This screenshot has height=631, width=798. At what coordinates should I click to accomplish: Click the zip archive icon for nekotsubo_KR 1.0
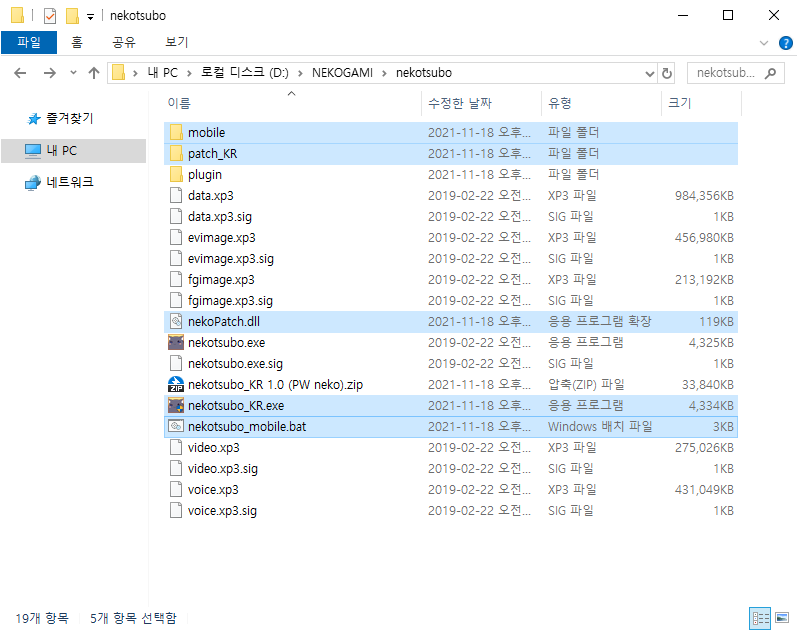(x=176, y=384)
